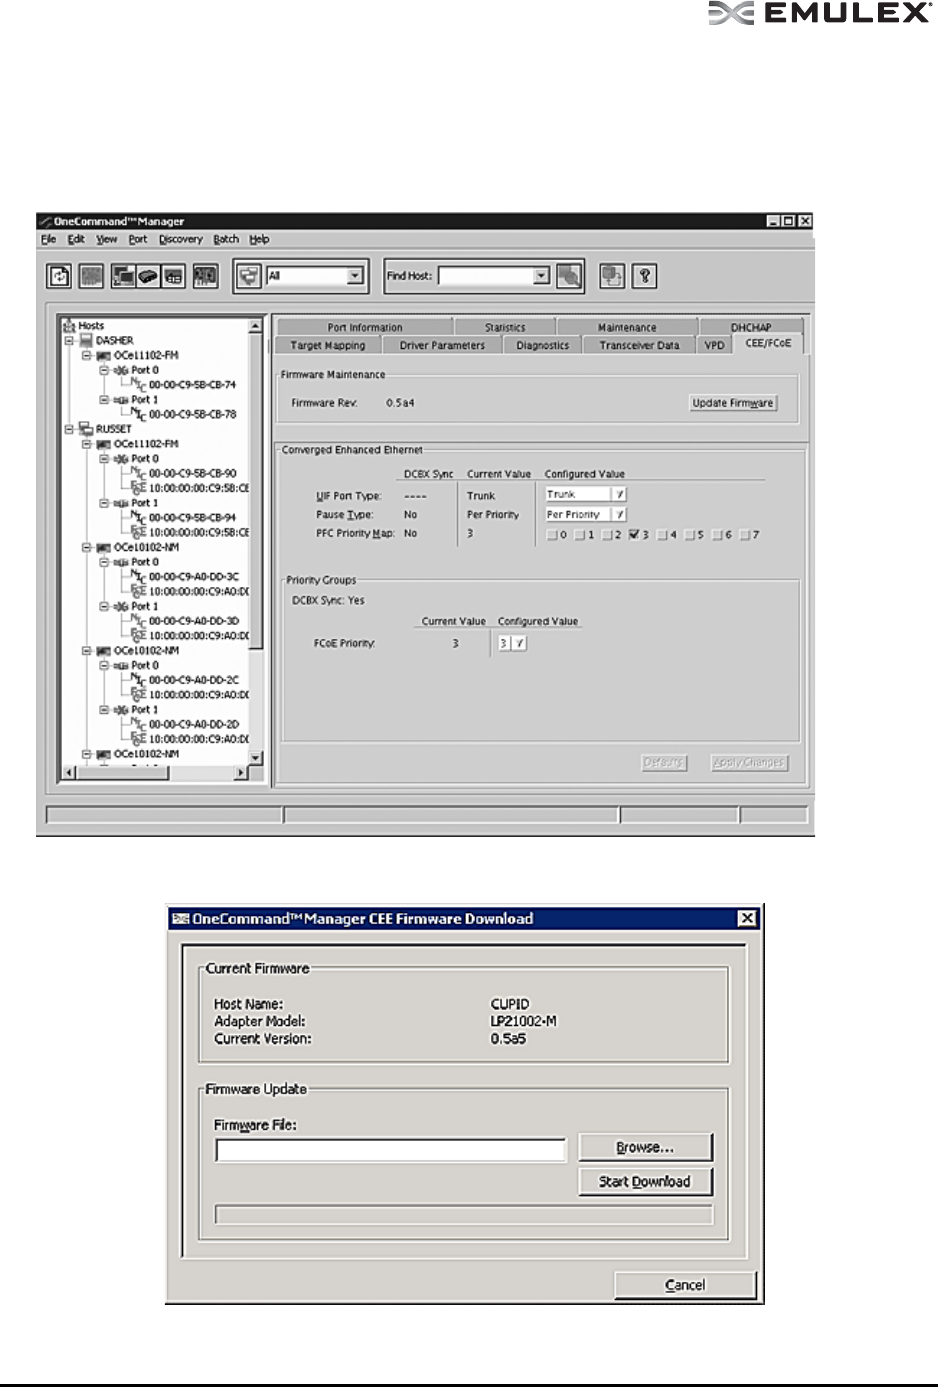Image resolution: width=938 pixels, height=1387 pixels.
Task: Click the host tree horizontal scrollbar
Action: (155, 773)
